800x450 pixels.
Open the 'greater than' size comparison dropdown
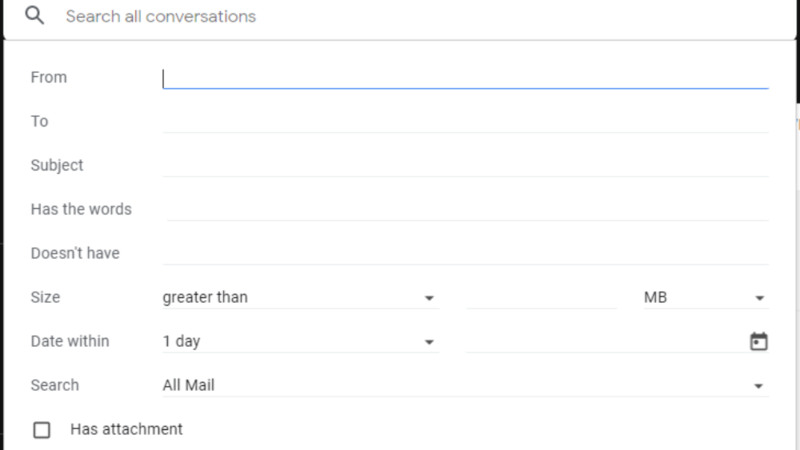click(x=301, y=297)
